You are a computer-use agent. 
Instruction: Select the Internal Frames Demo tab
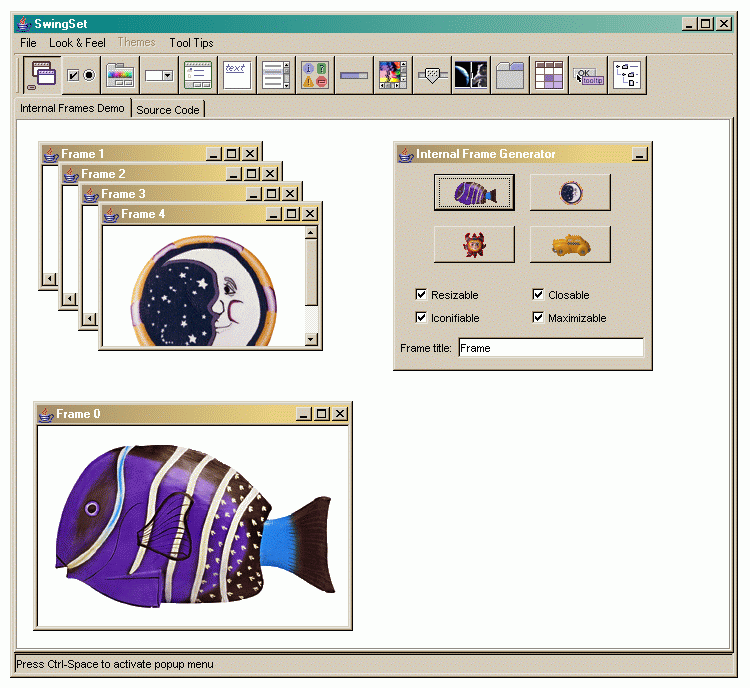72,108
